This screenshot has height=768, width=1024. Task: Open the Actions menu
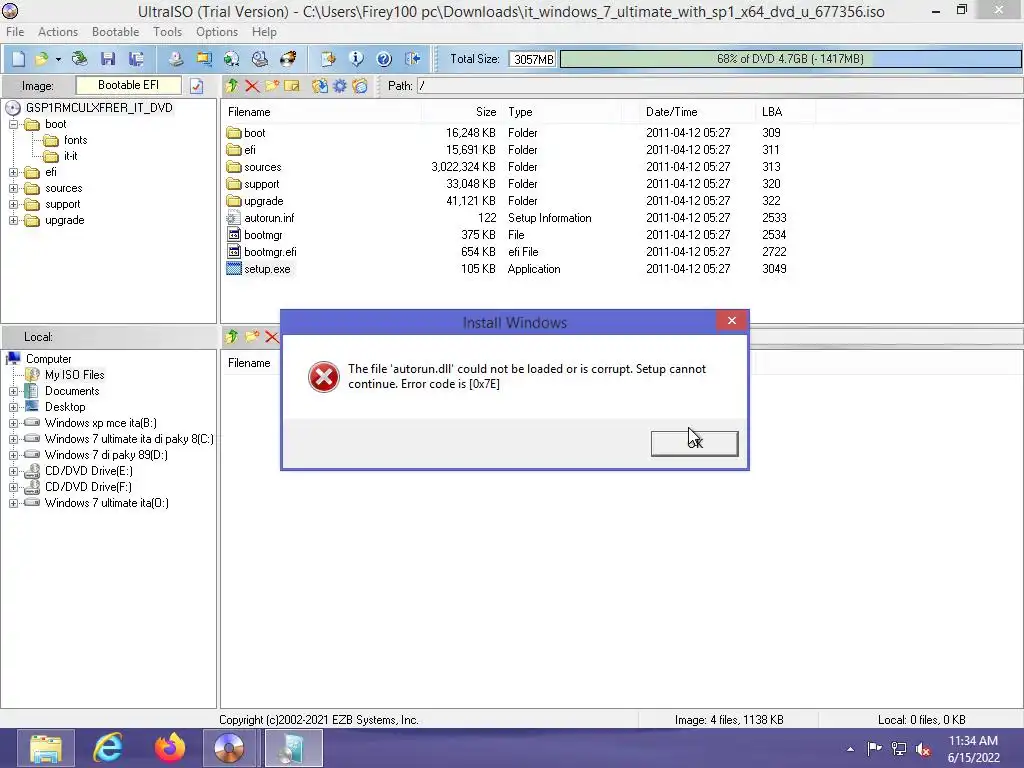pyautogui.click(x=58, y=32)
